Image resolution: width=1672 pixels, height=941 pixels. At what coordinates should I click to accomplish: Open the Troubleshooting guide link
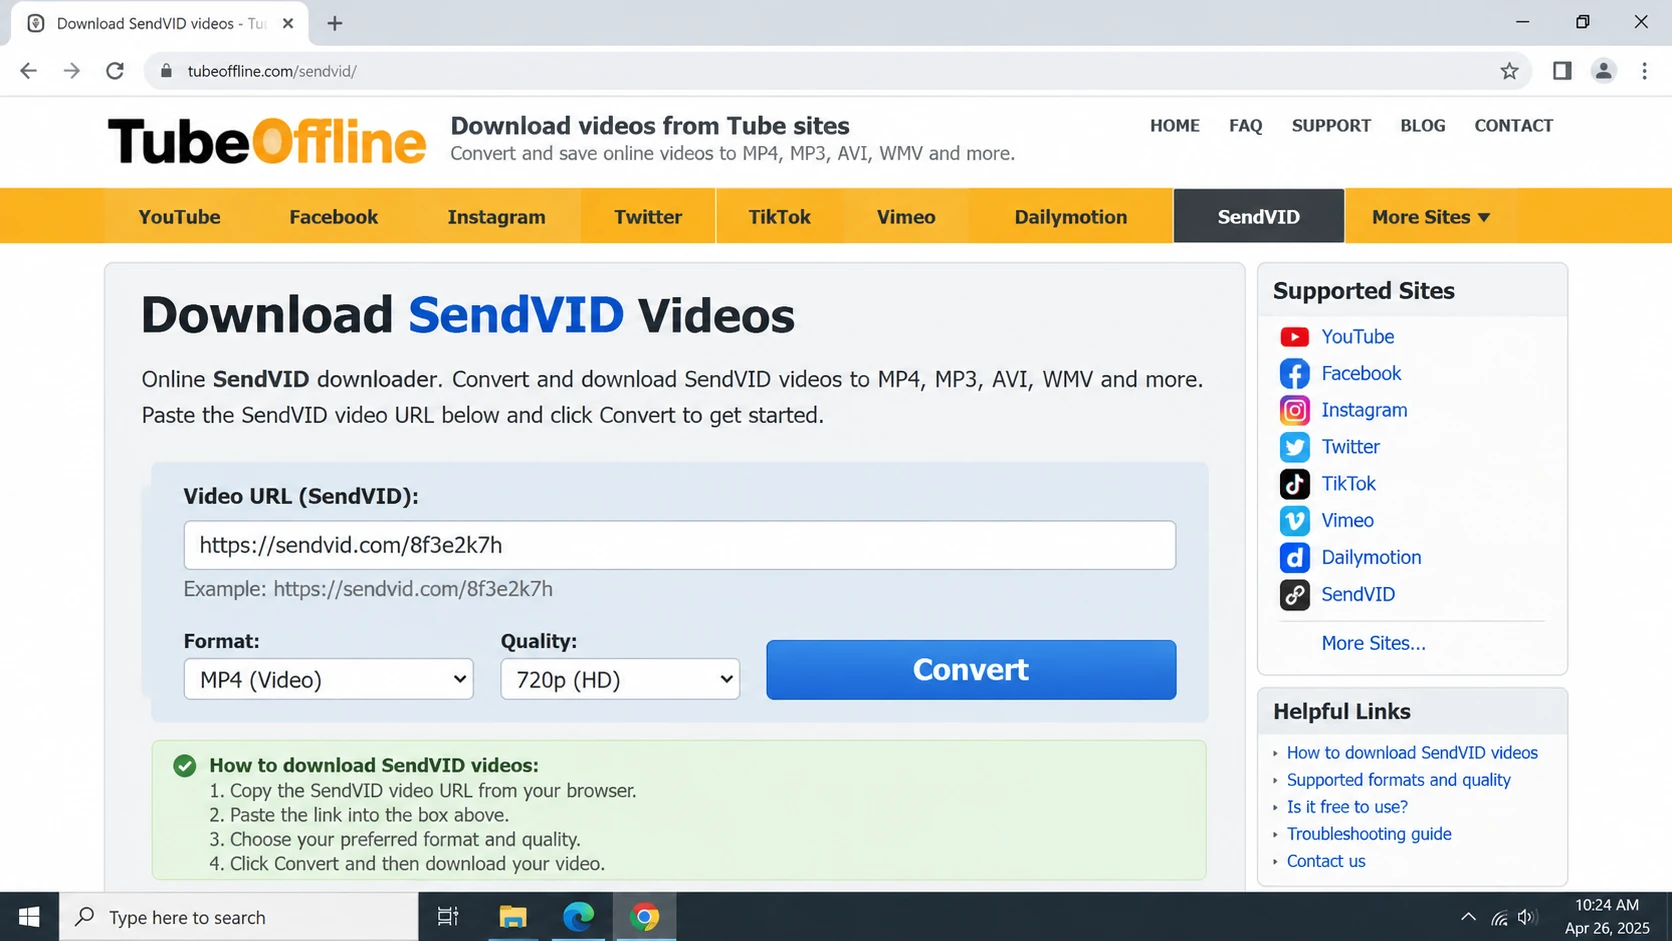click(1368, 834)
